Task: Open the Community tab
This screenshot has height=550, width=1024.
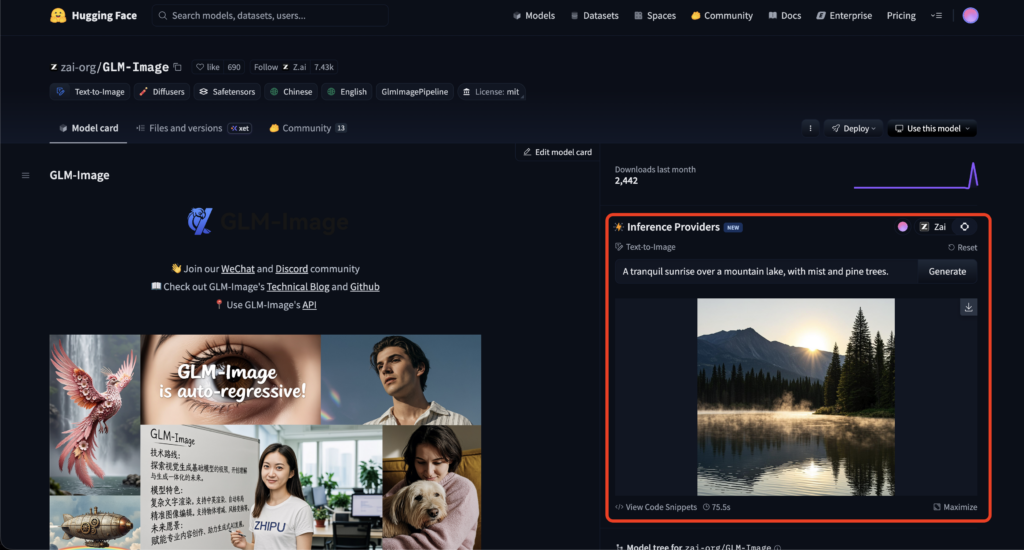Action: pyautogui.click(x=306, y=128)
